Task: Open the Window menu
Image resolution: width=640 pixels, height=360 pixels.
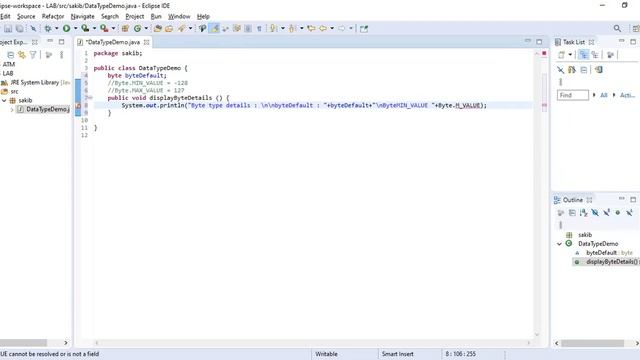Action: tap(179, 16)
